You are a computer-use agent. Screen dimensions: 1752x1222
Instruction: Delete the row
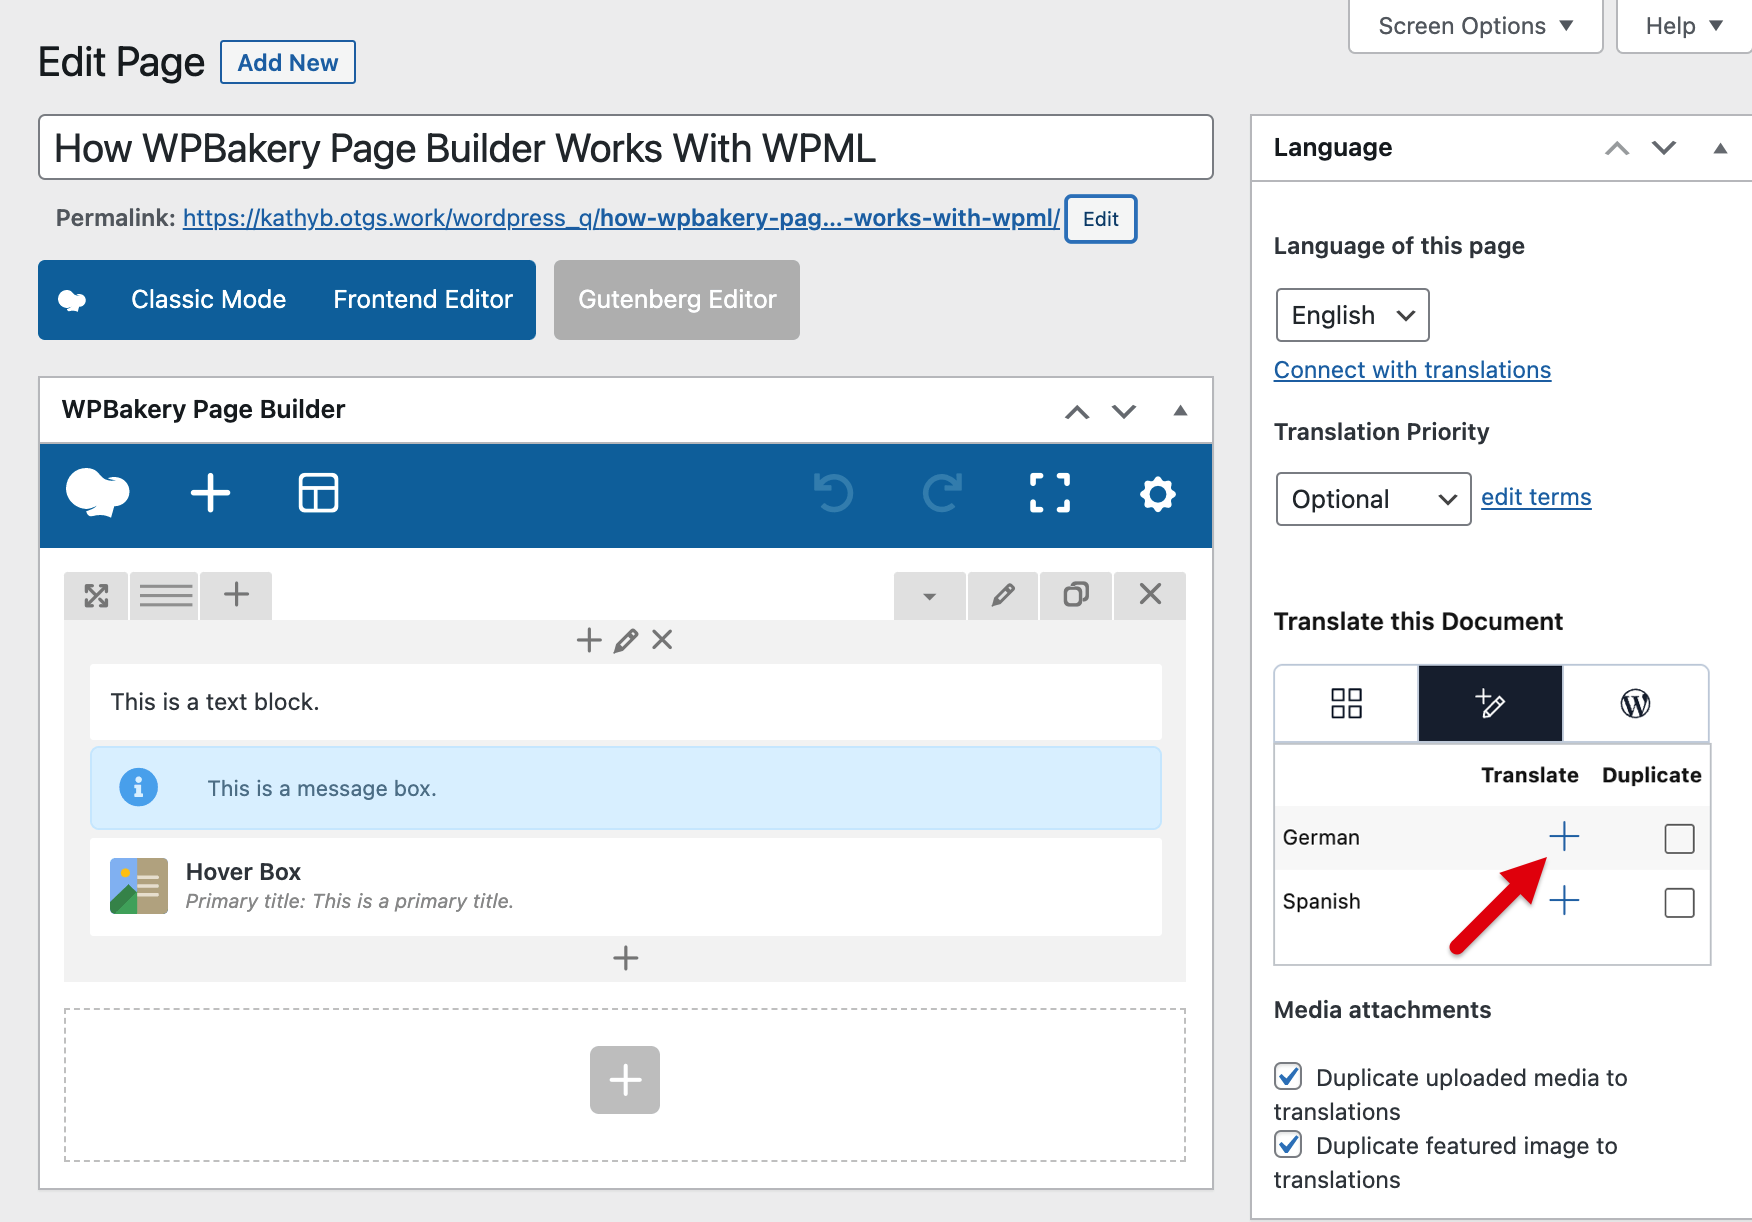[x=1150, y=595]
